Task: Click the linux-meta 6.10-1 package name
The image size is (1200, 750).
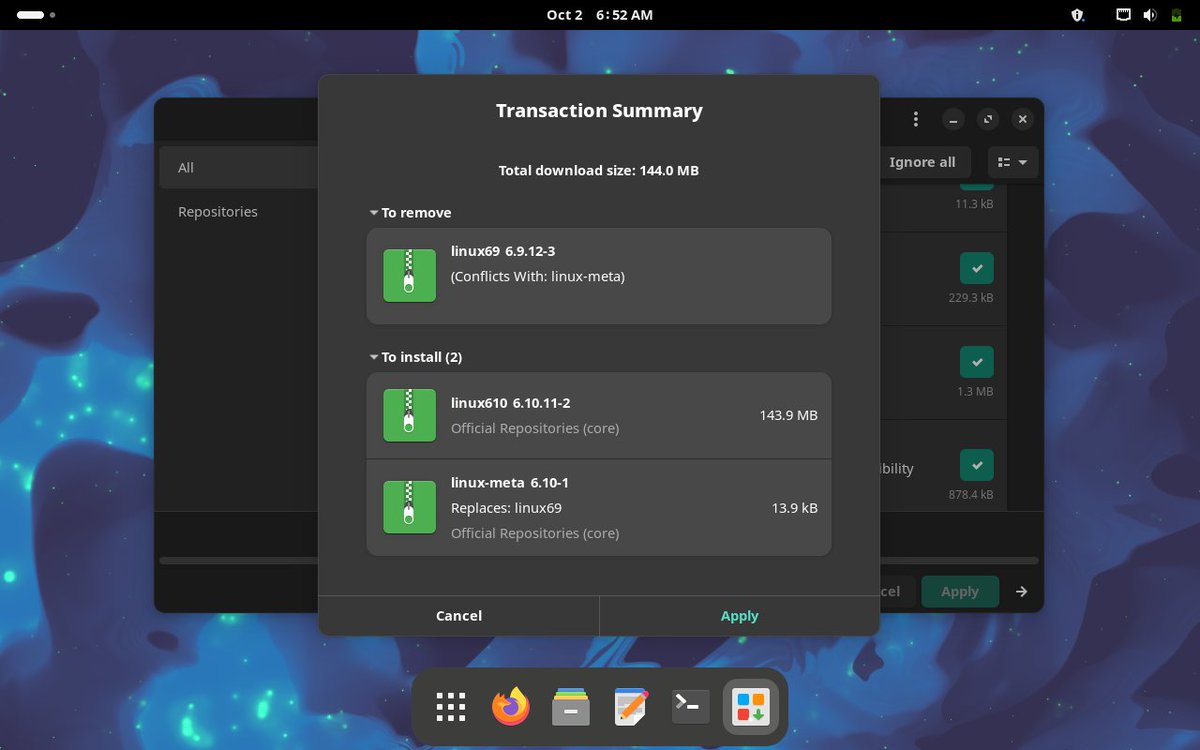Action: click(510, 483)
